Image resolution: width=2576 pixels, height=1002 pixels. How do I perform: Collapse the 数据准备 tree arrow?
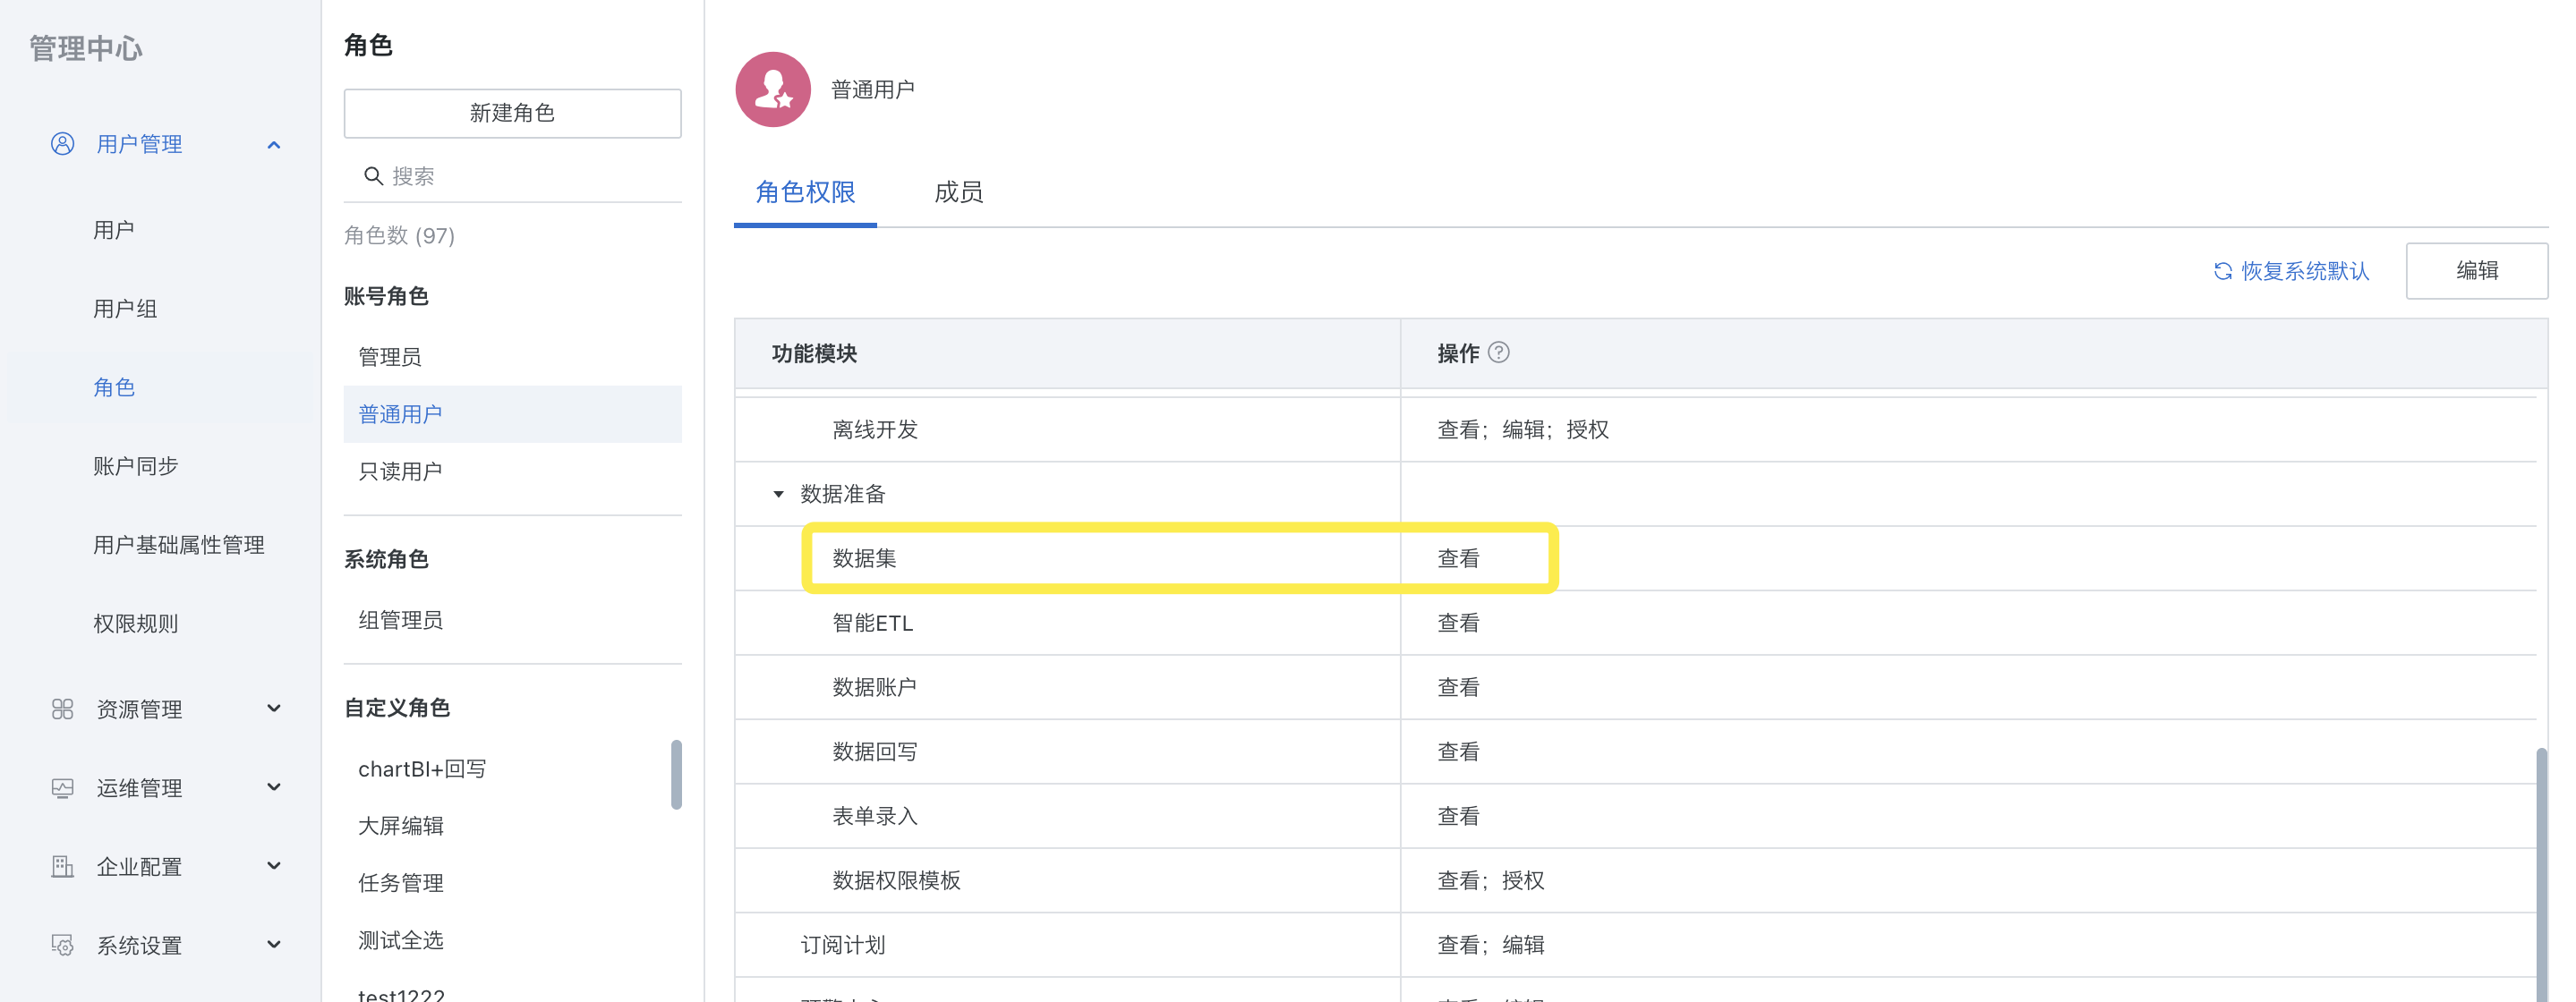[x=778, y=494]
